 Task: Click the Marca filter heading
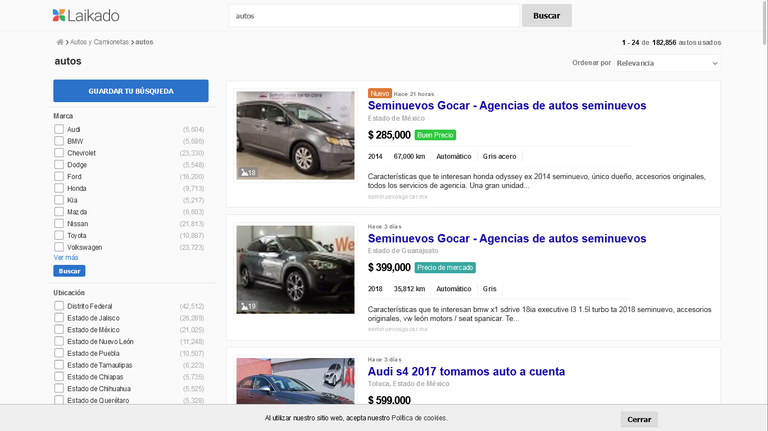click(x=63, y=116)
